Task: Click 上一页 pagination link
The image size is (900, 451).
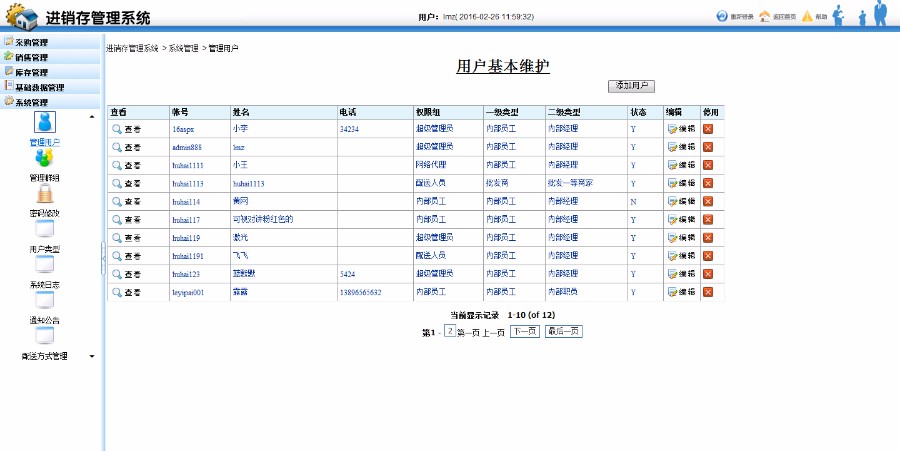Action: 494,332
